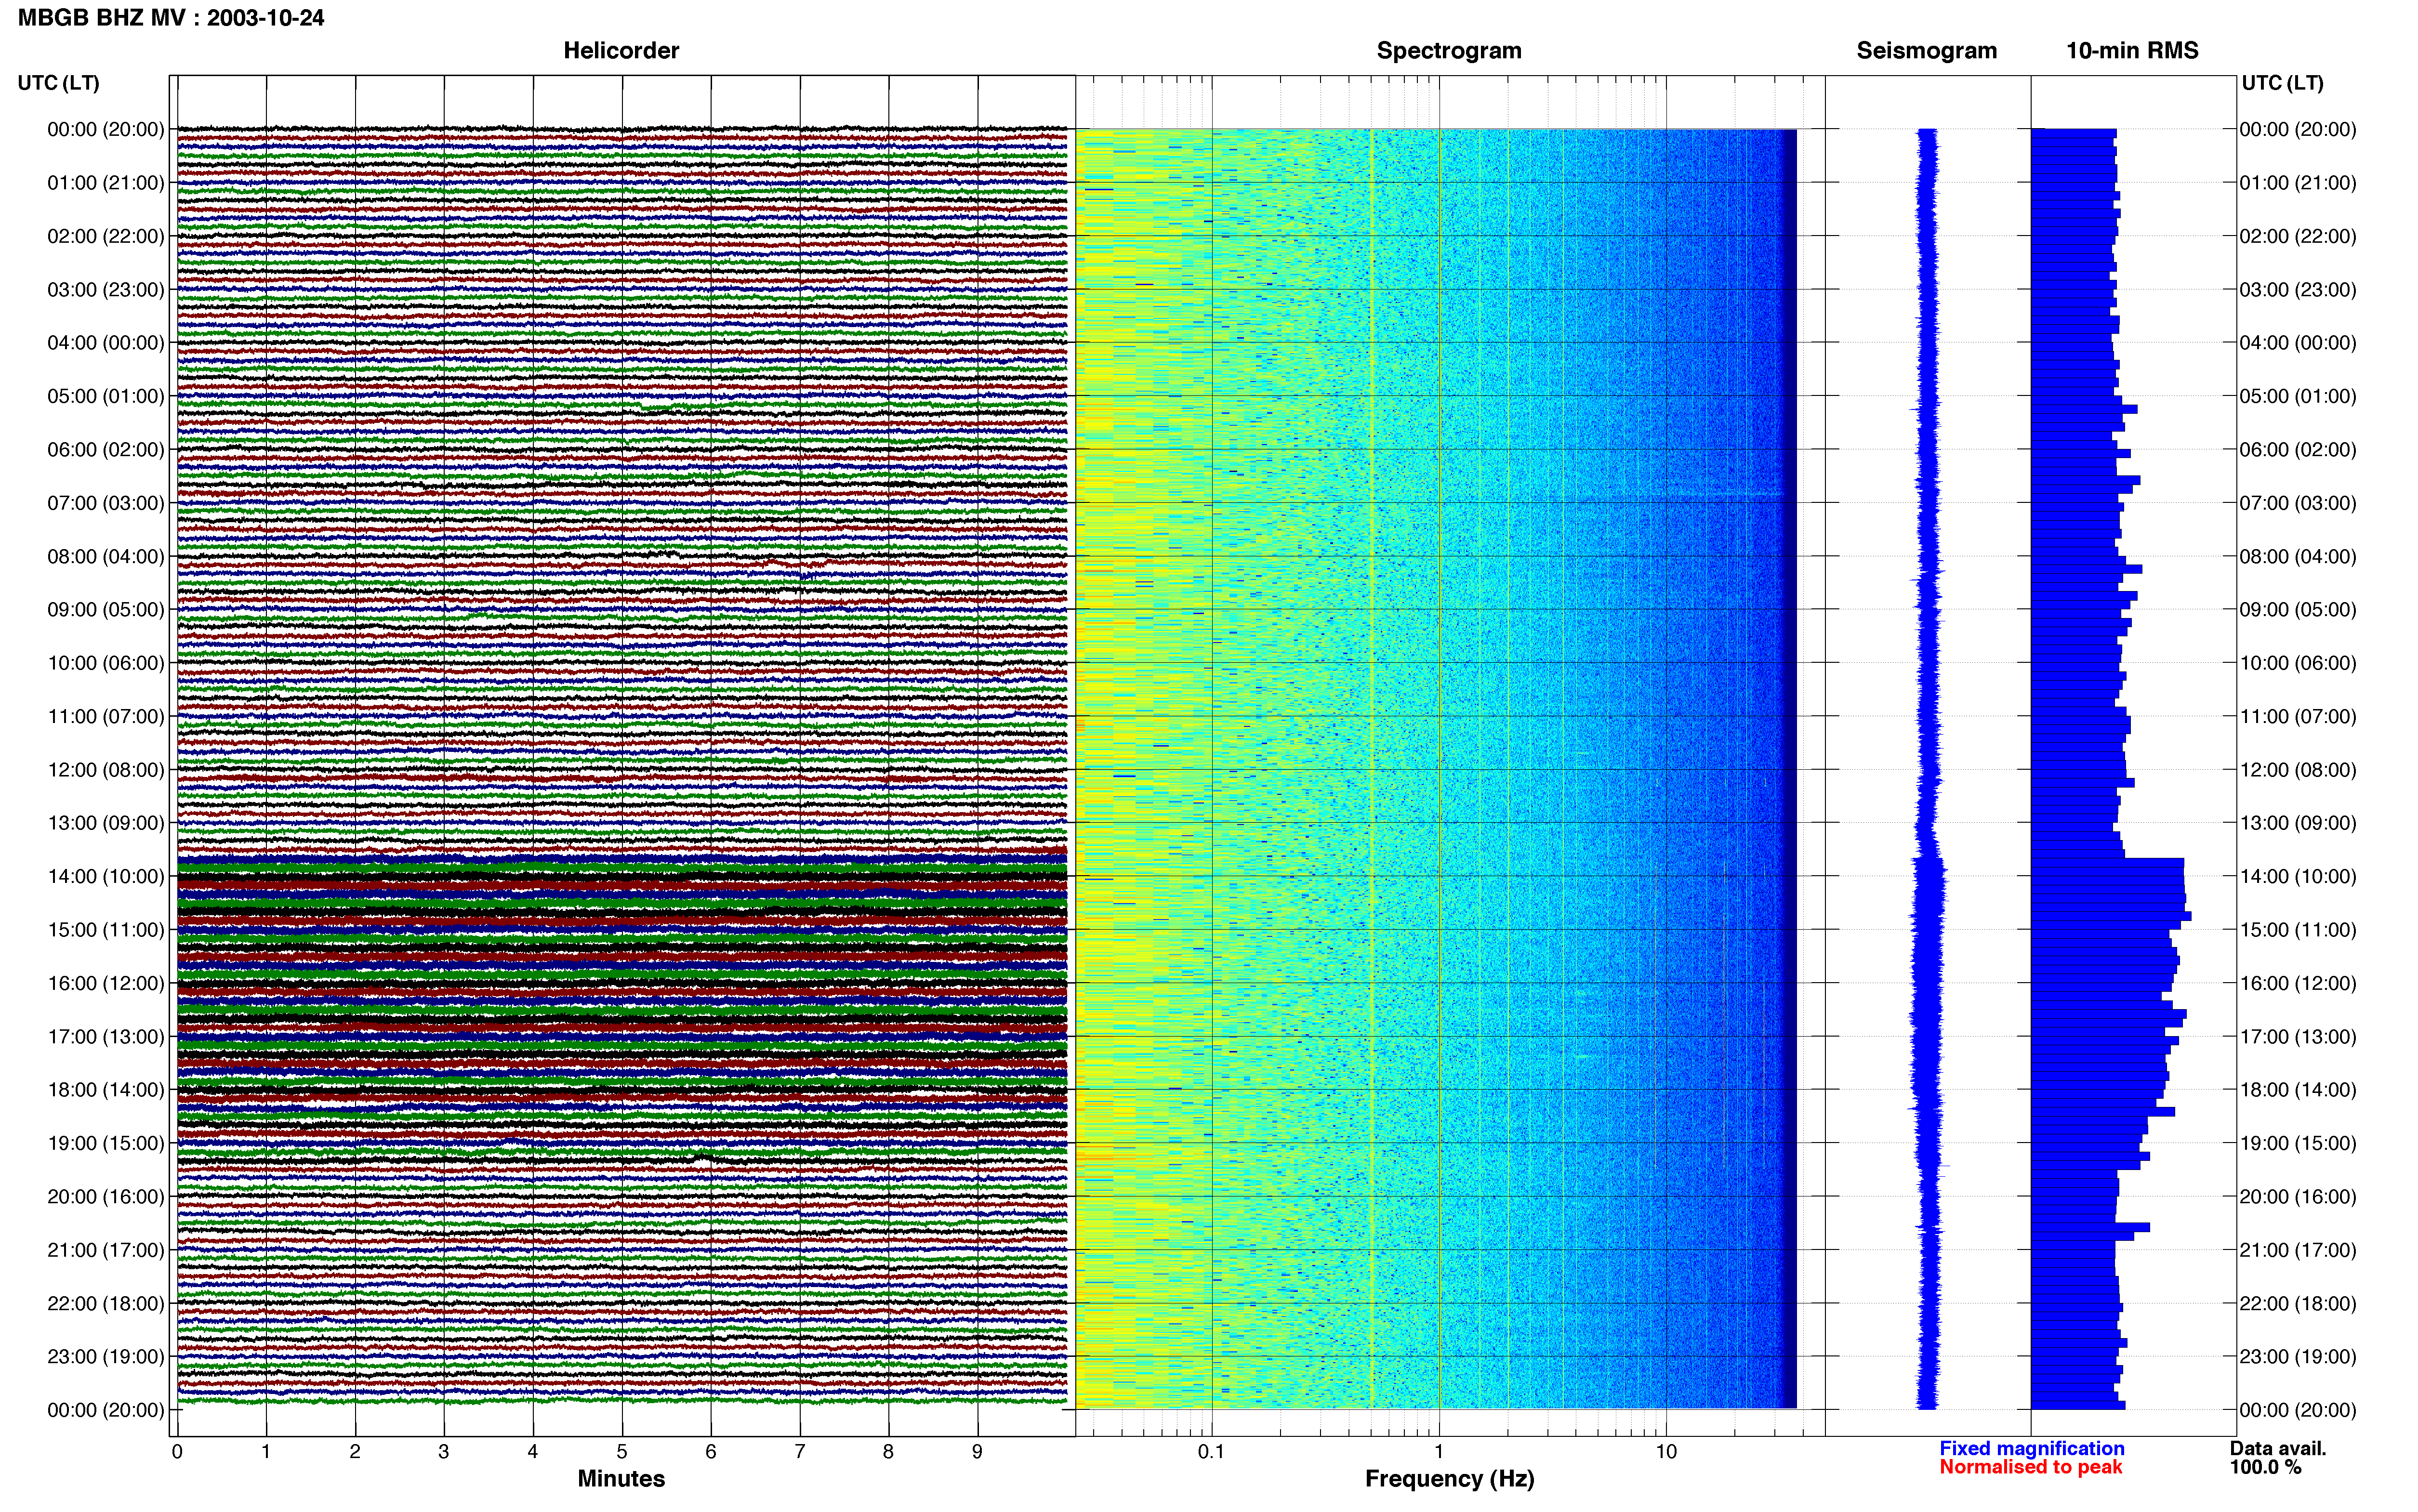The width and height of the screenshot is (2418, 1512).
Task: Click the left time label '03:00 (23:00)'
Action: coord(106,290)
